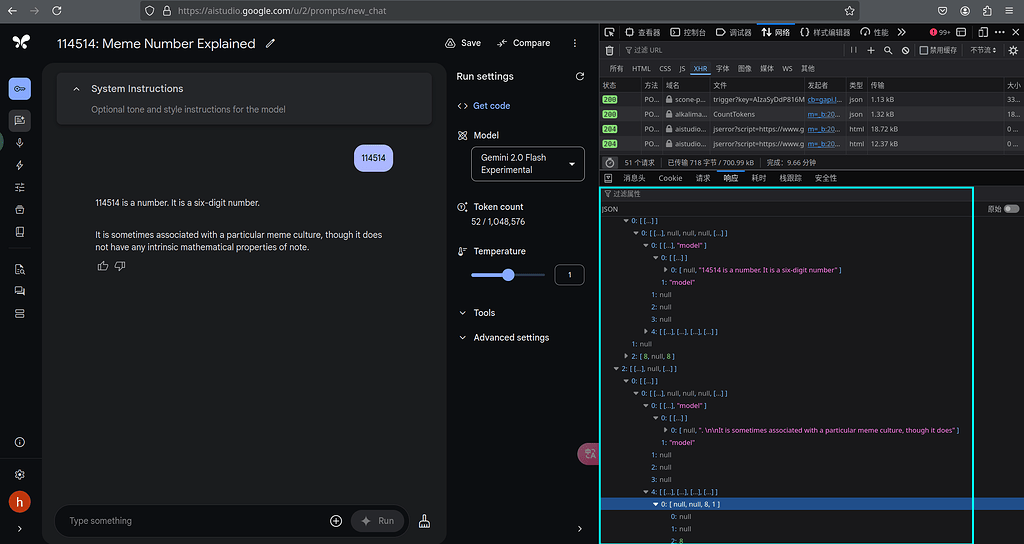This screenshot has width=1024, height=544.
Task: Open the Get API key sidebar icon
Action: point(20,89)
